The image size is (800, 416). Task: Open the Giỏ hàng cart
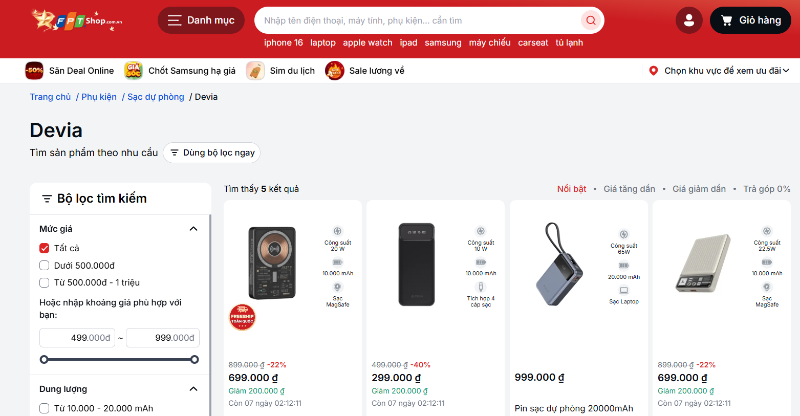click(x=751, y=20)
